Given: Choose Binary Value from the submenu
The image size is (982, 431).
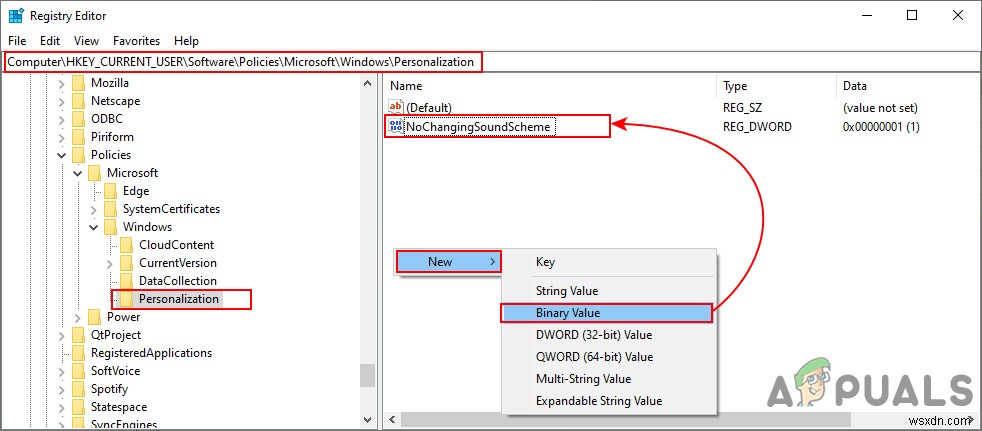Looking at the screenshot, I should point(606,313).
